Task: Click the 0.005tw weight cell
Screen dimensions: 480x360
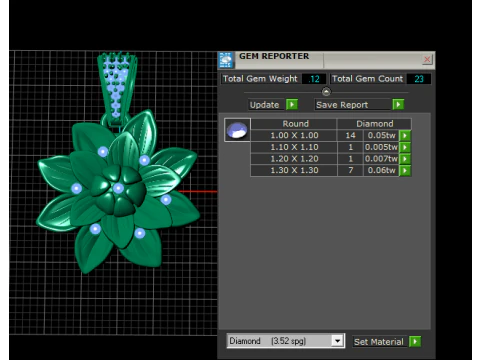Action: [x=381, y=147]
